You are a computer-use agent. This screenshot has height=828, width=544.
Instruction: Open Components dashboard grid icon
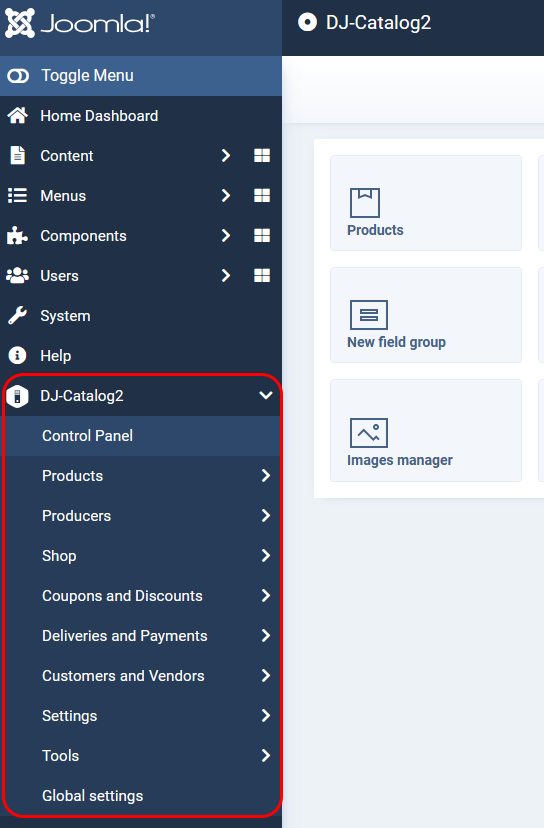262,236
